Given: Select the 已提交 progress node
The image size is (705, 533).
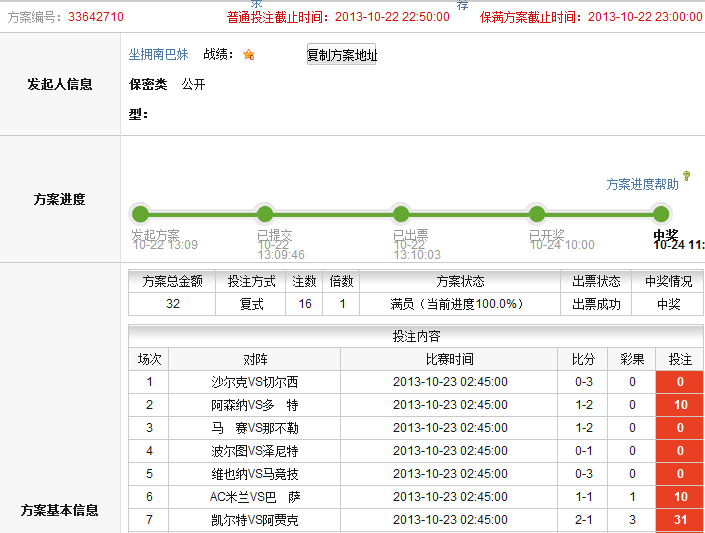Looking at the screenshot, I should click(x=265, y=214).
